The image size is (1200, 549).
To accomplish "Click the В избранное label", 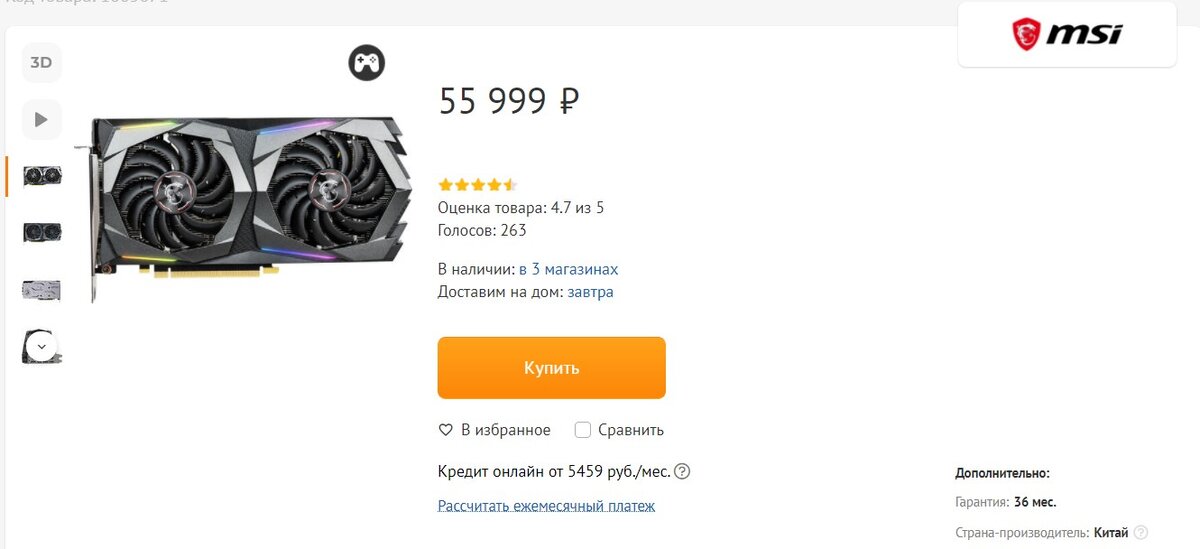I will [x=505, y=430].
